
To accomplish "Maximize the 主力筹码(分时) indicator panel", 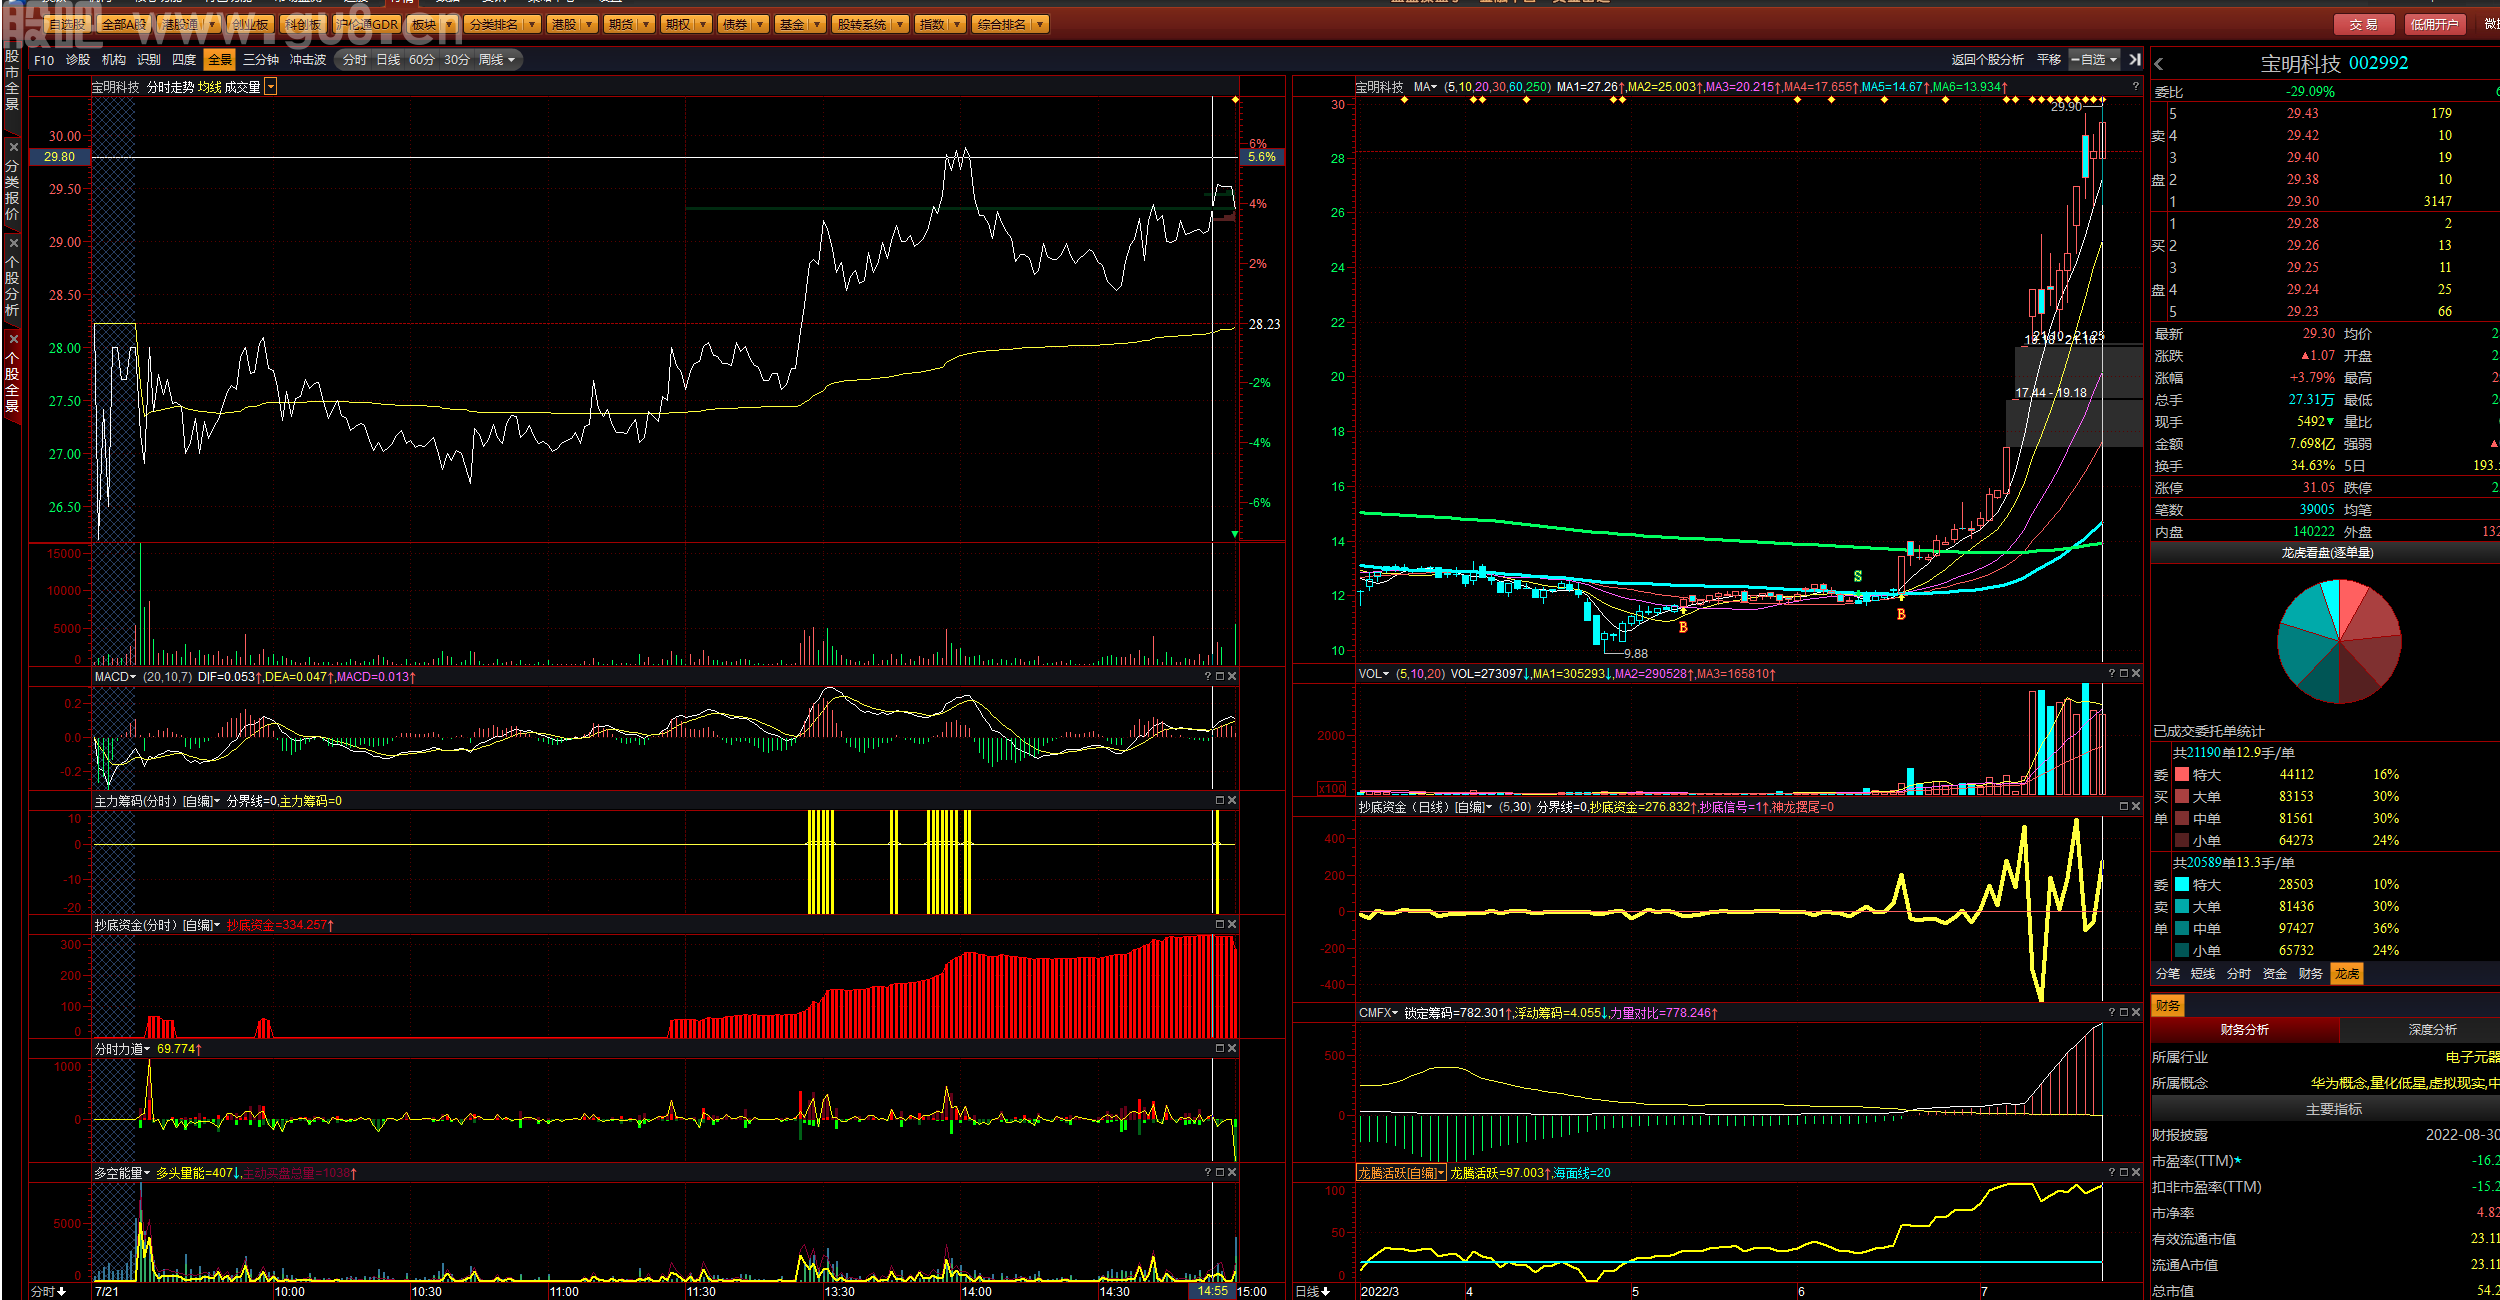I will pos(1220,801).
